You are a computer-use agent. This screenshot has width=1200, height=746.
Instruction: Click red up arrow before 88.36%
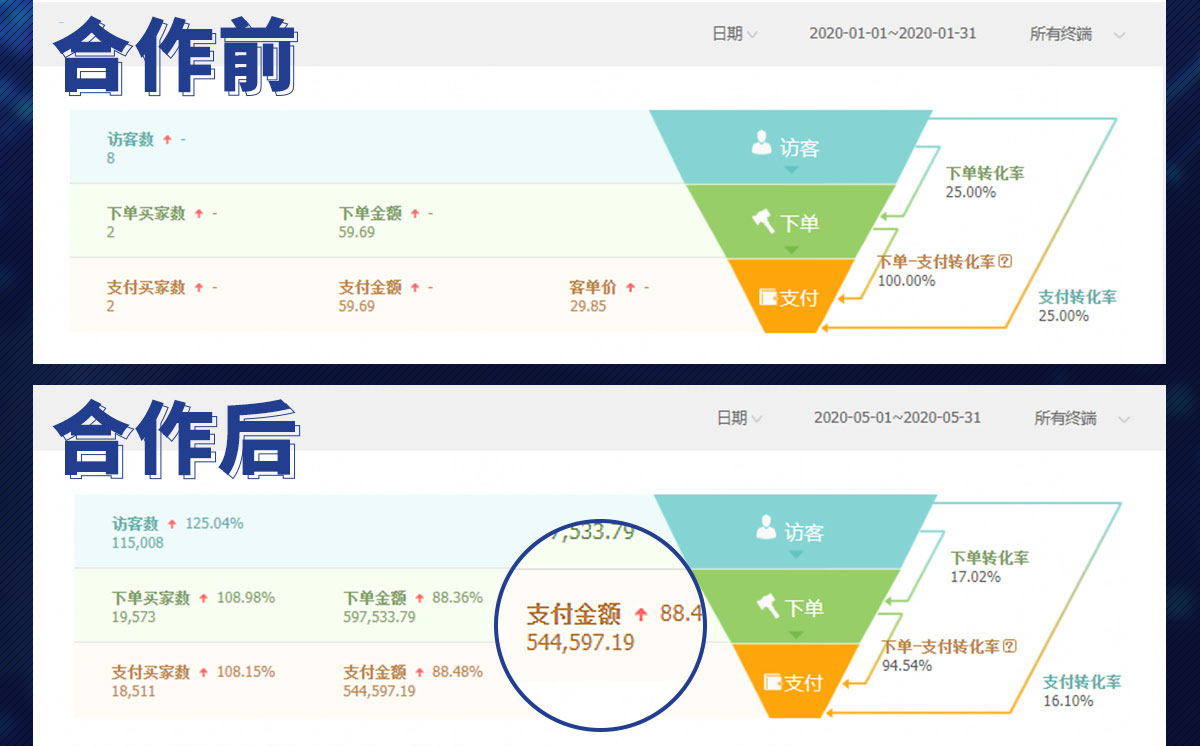tap(420, 598)
